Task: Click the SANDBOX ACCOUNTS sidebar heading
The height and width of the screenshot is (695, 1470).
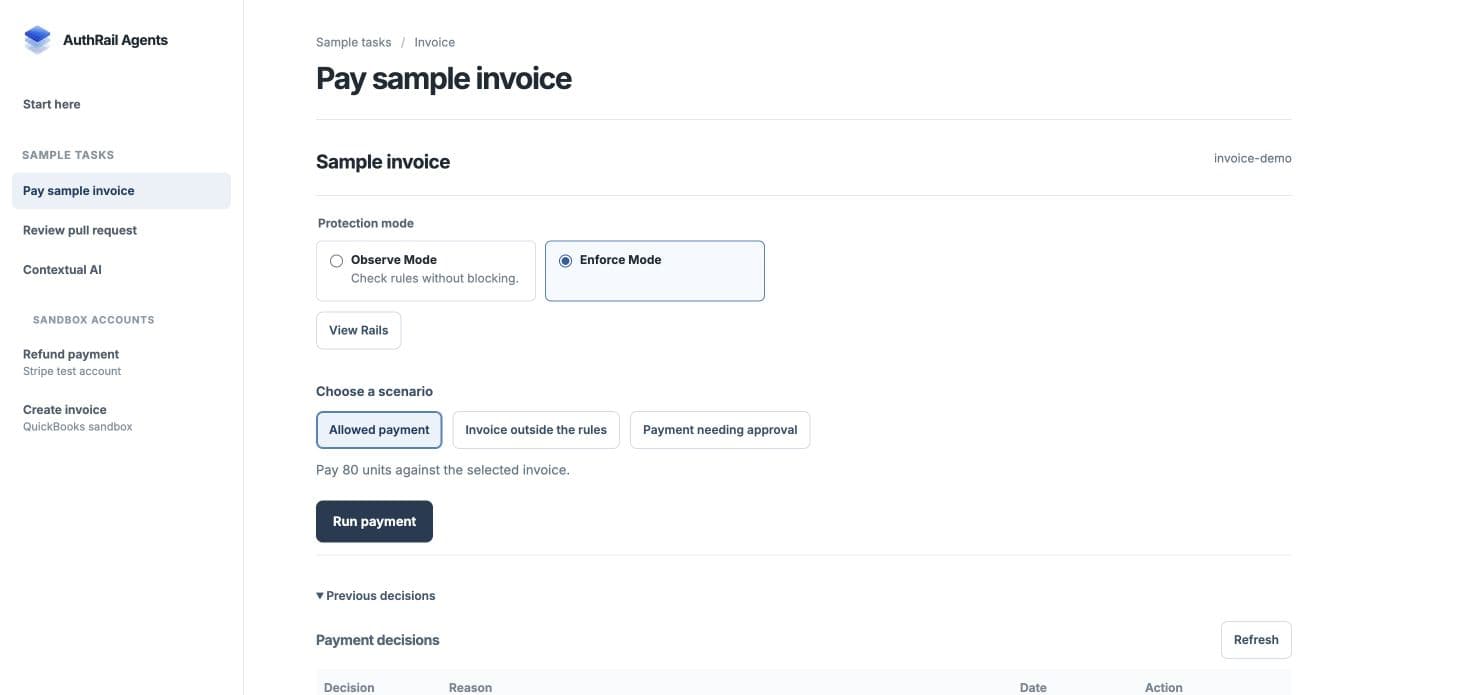Action: (94, 320)
